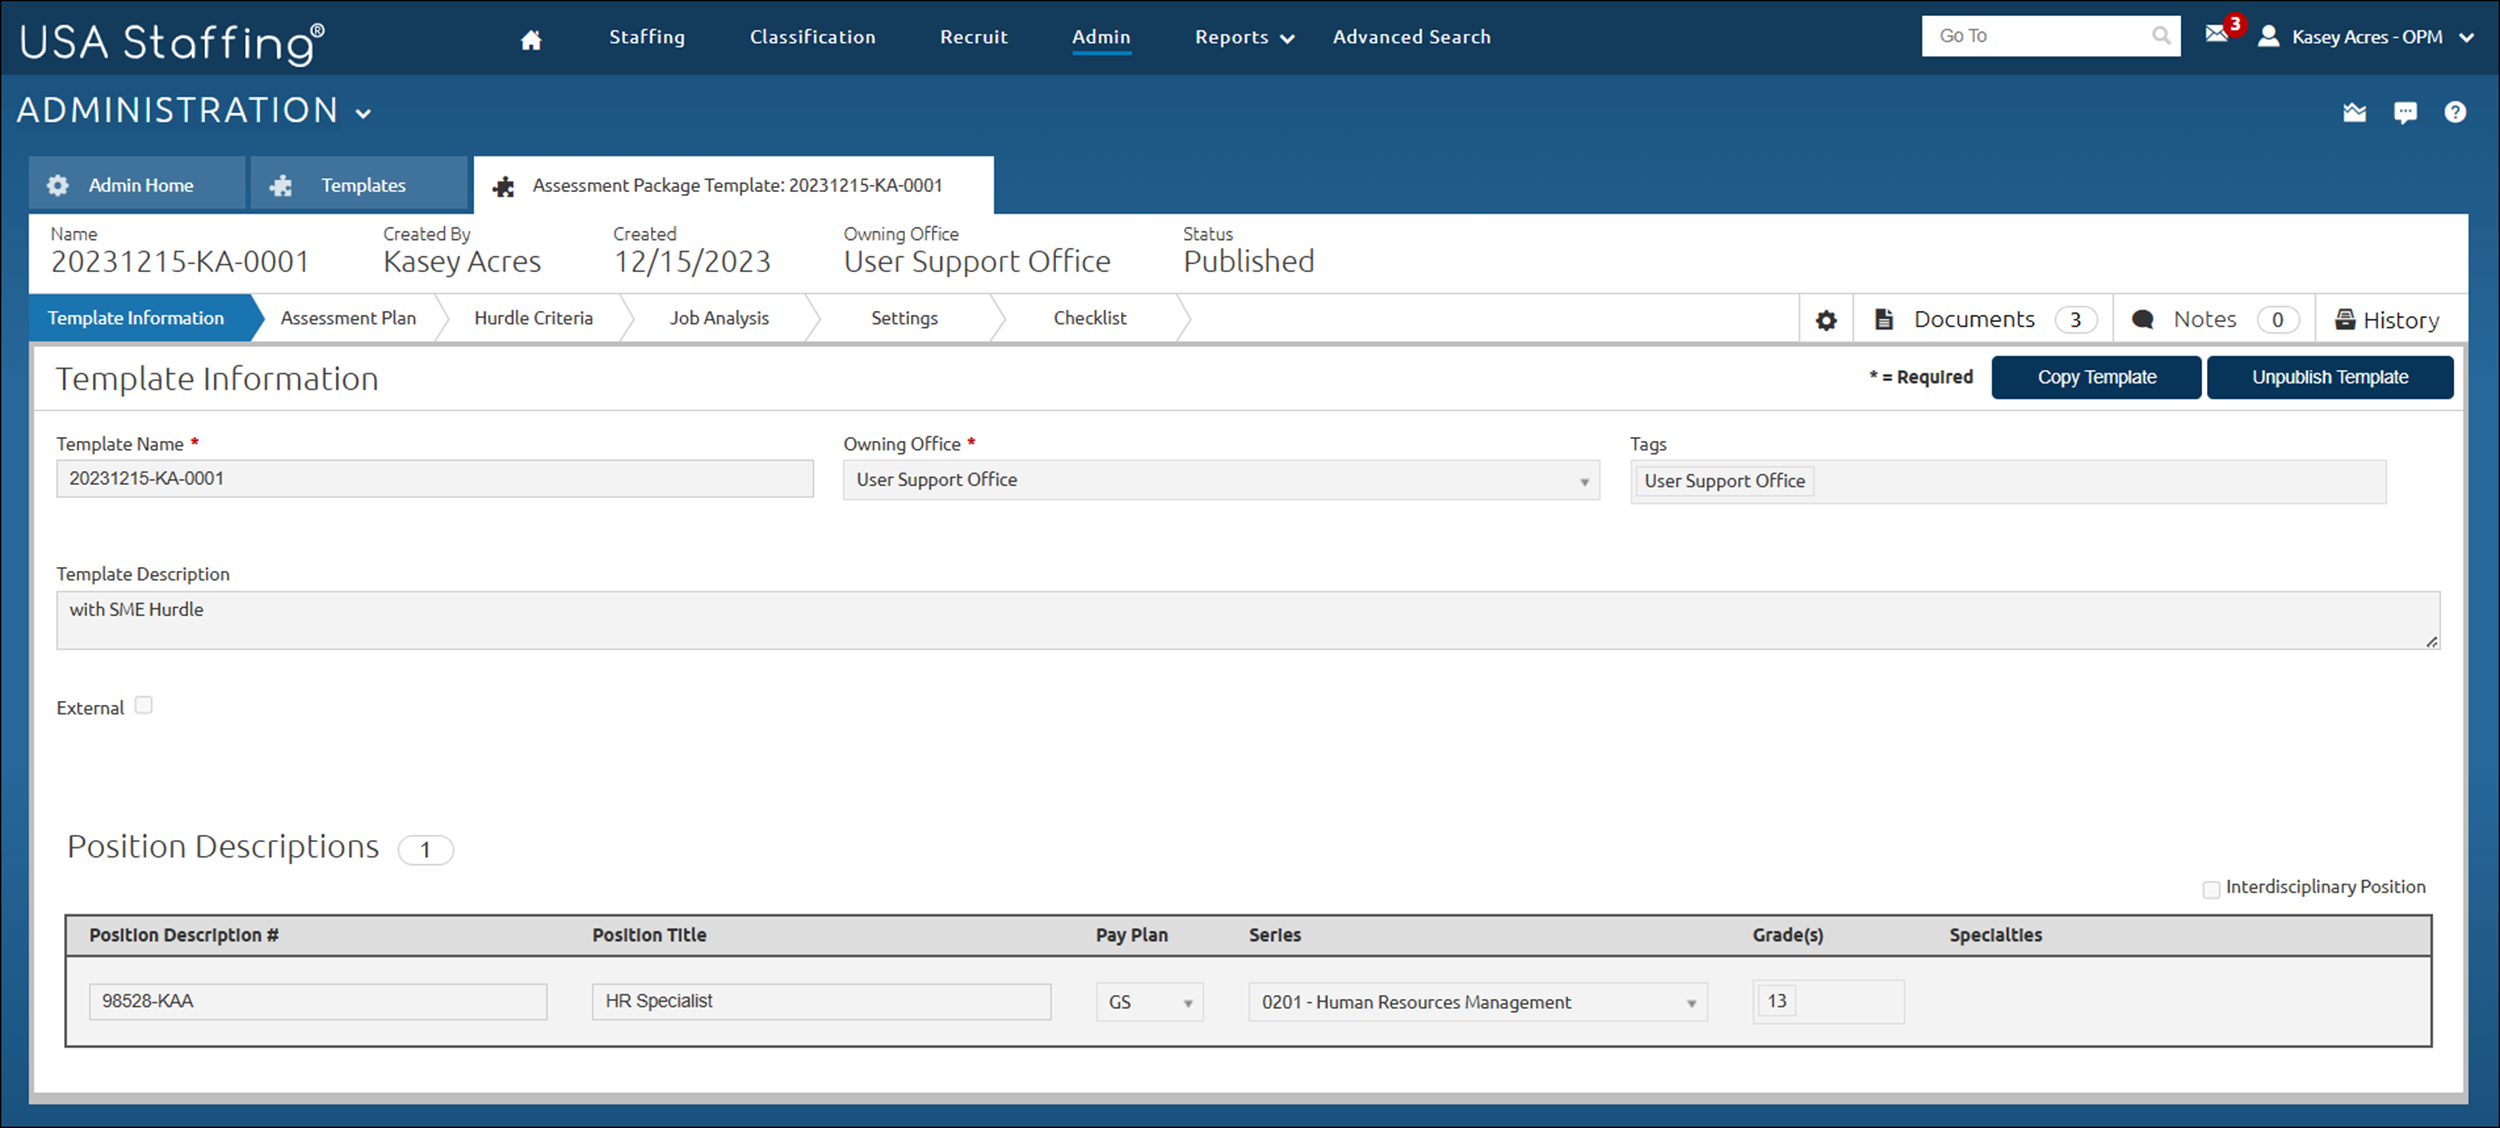The image size is (2500, 1128).
Task: Check Interdisciplinary Position
Action: 2211,888
